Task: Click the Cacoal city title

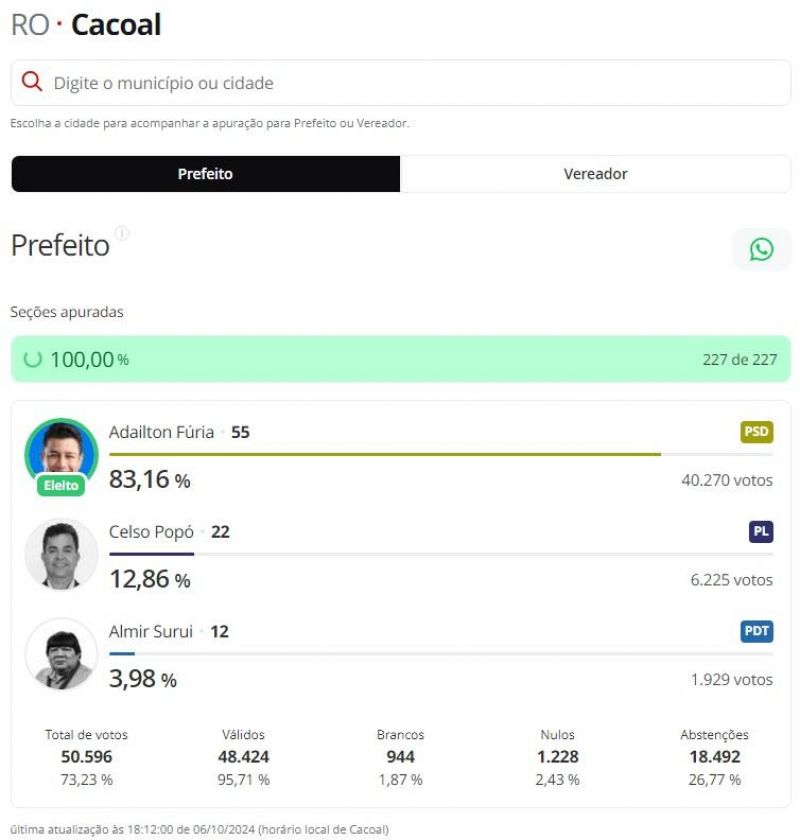Action: click(116, 25)
